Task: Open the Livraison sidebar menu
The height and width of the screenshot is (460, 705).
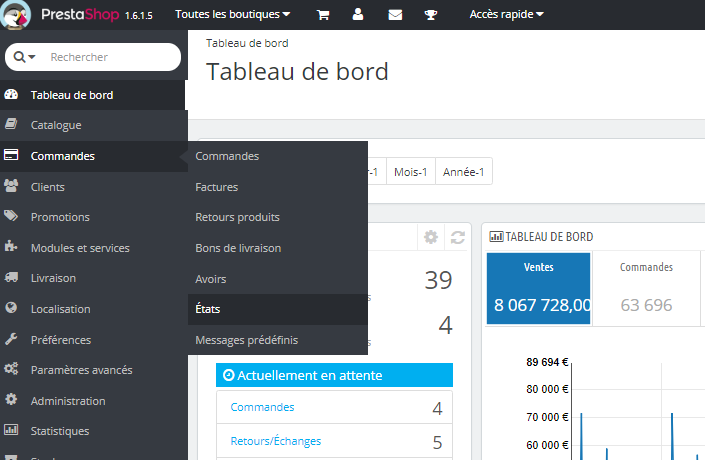Action: pos(94,278)
